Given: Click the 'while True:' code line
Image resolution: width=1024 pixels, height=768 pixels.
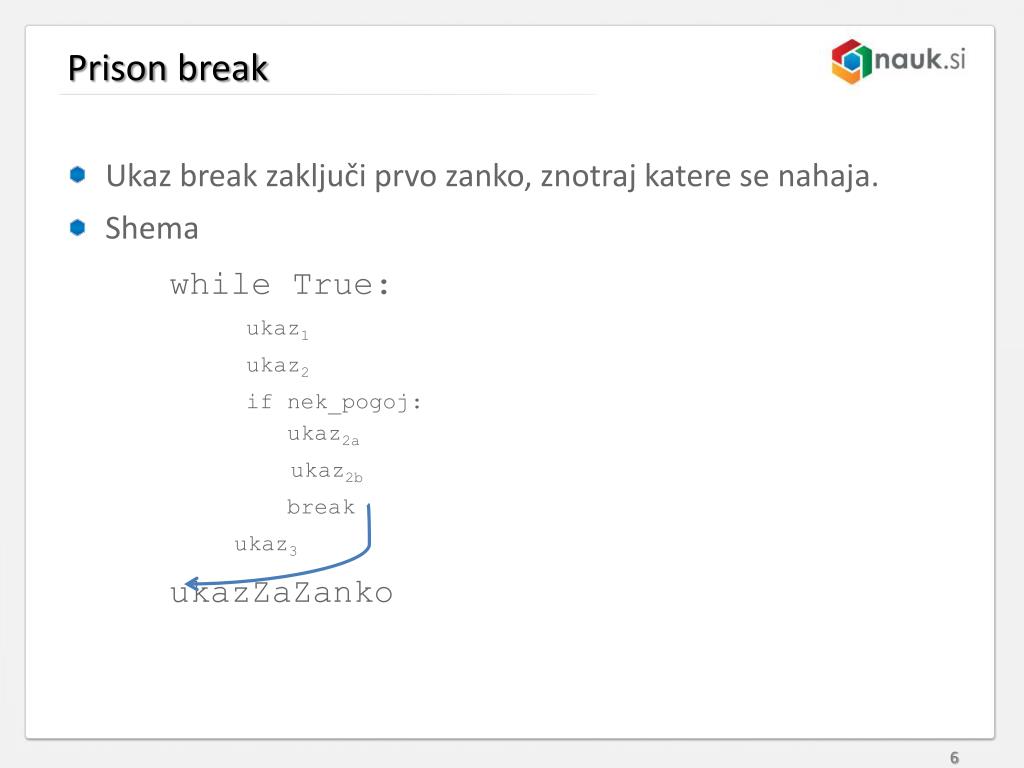Looking at the screenshot, I should pyautogui.click(x=280, y=285).
